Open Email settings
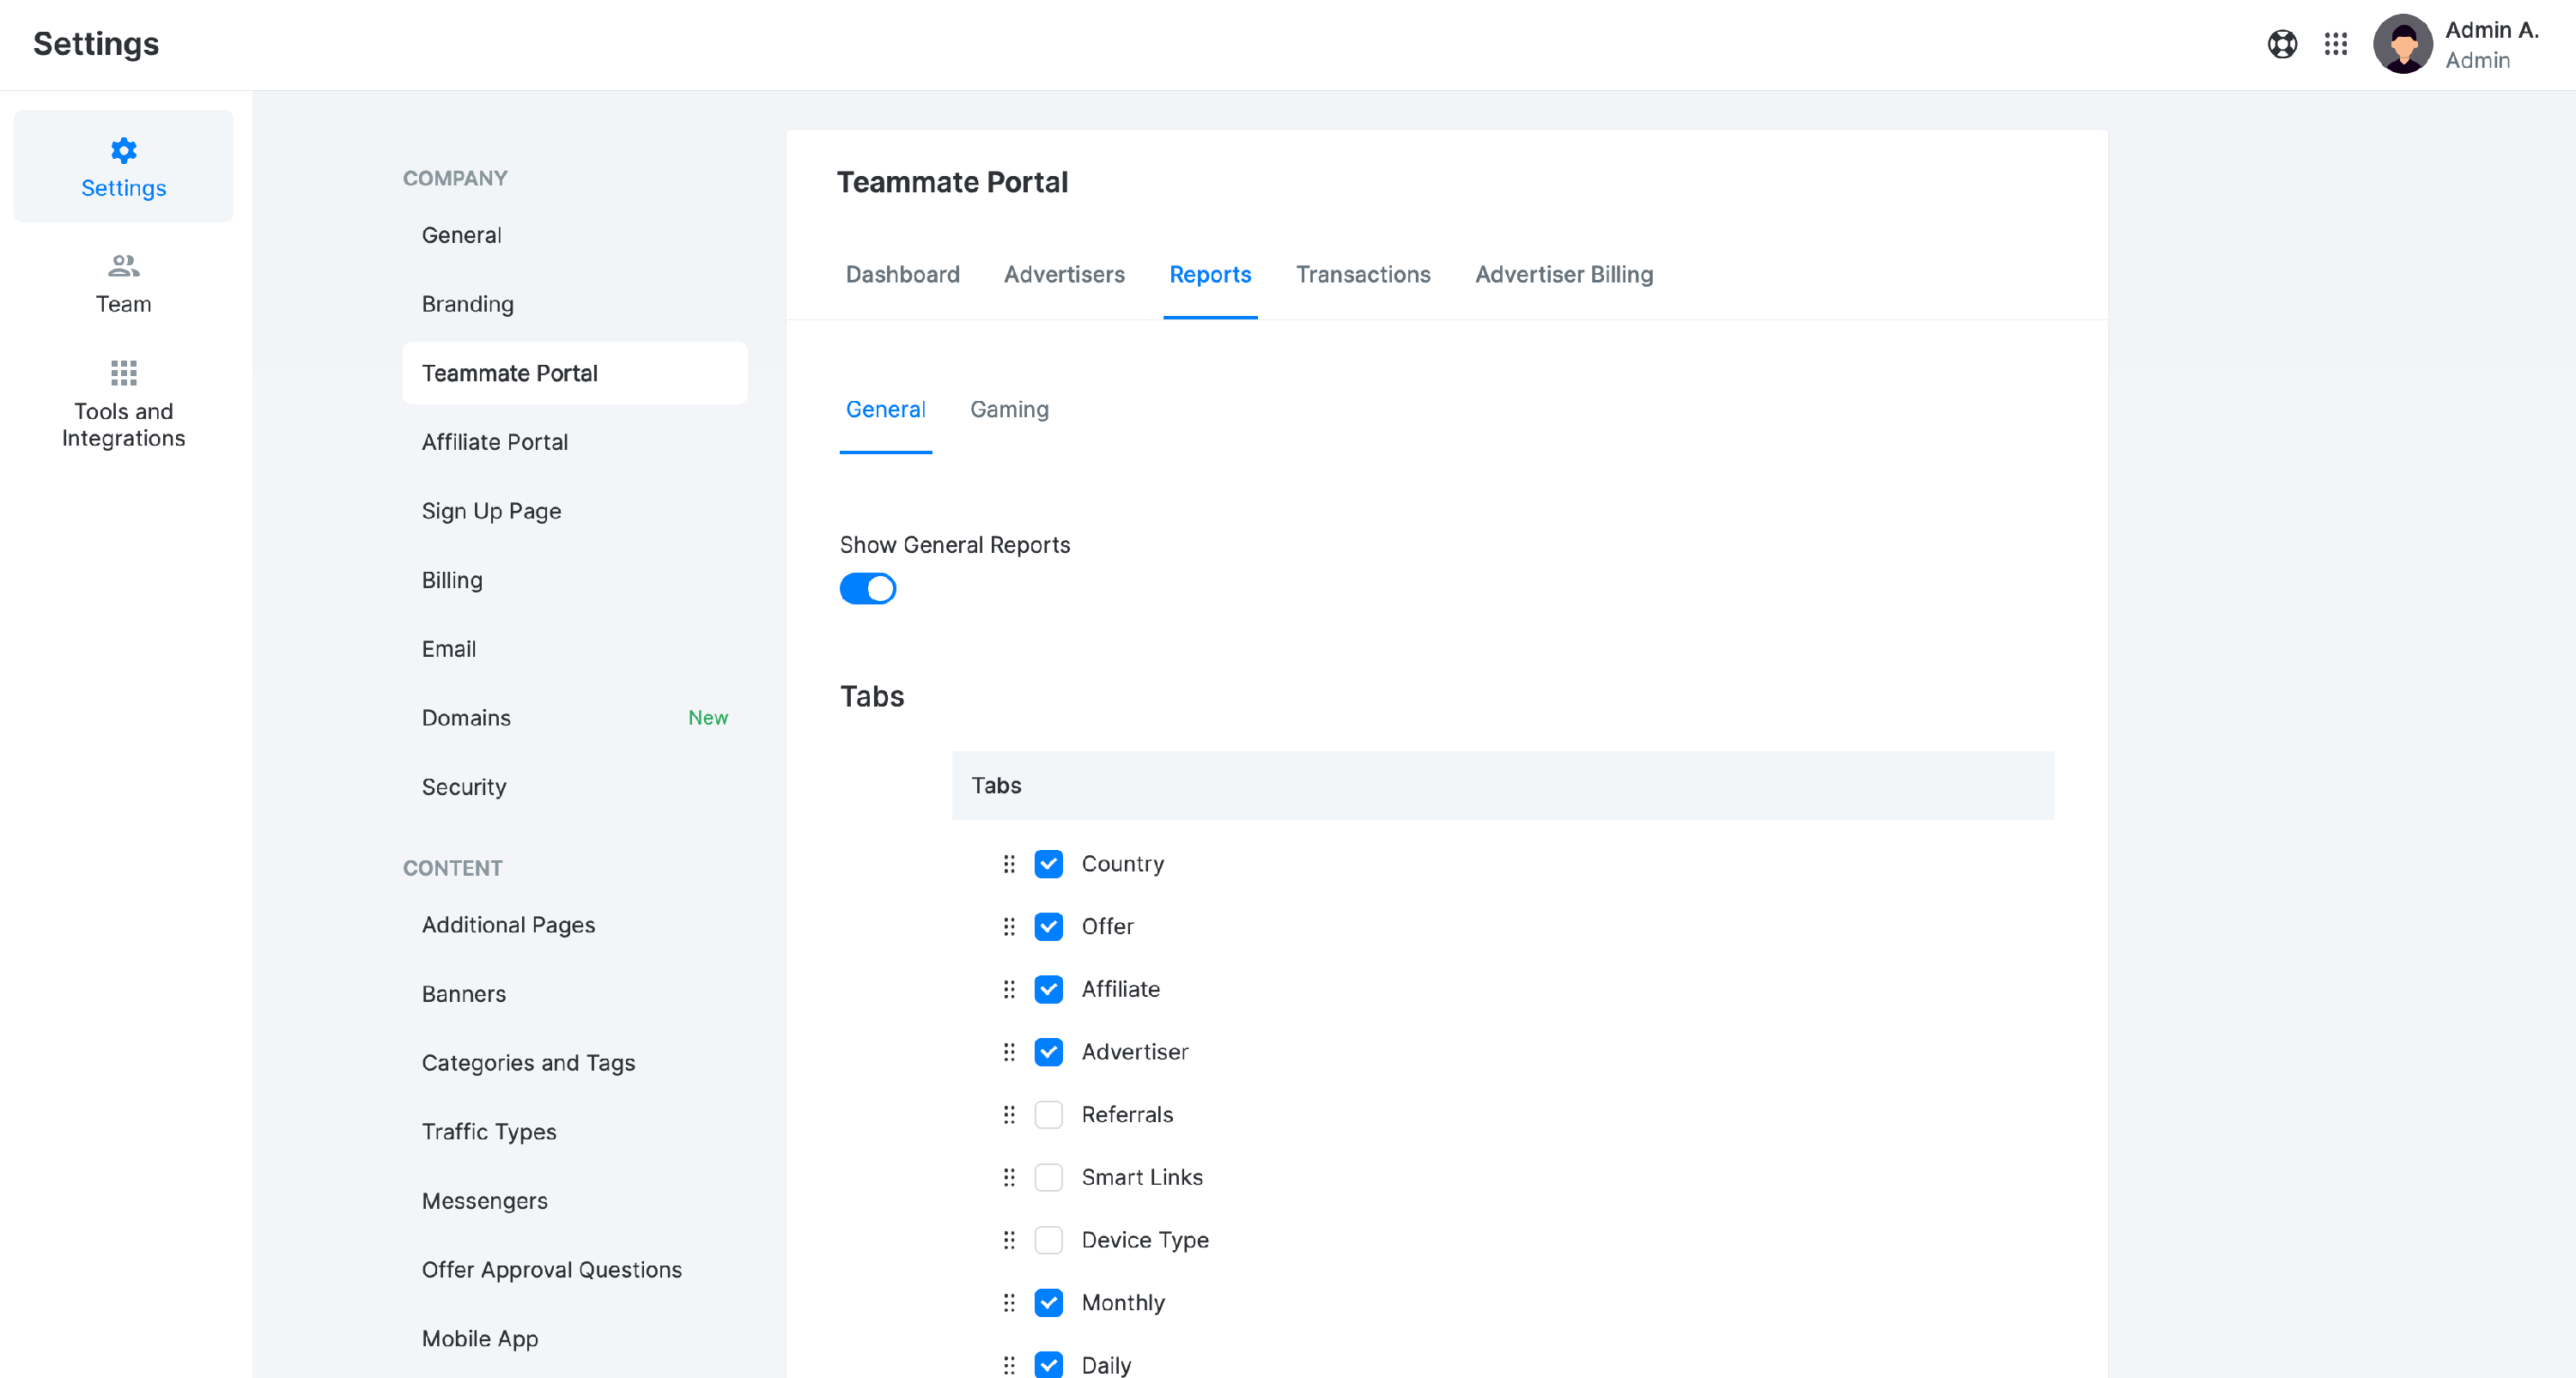 575,649
